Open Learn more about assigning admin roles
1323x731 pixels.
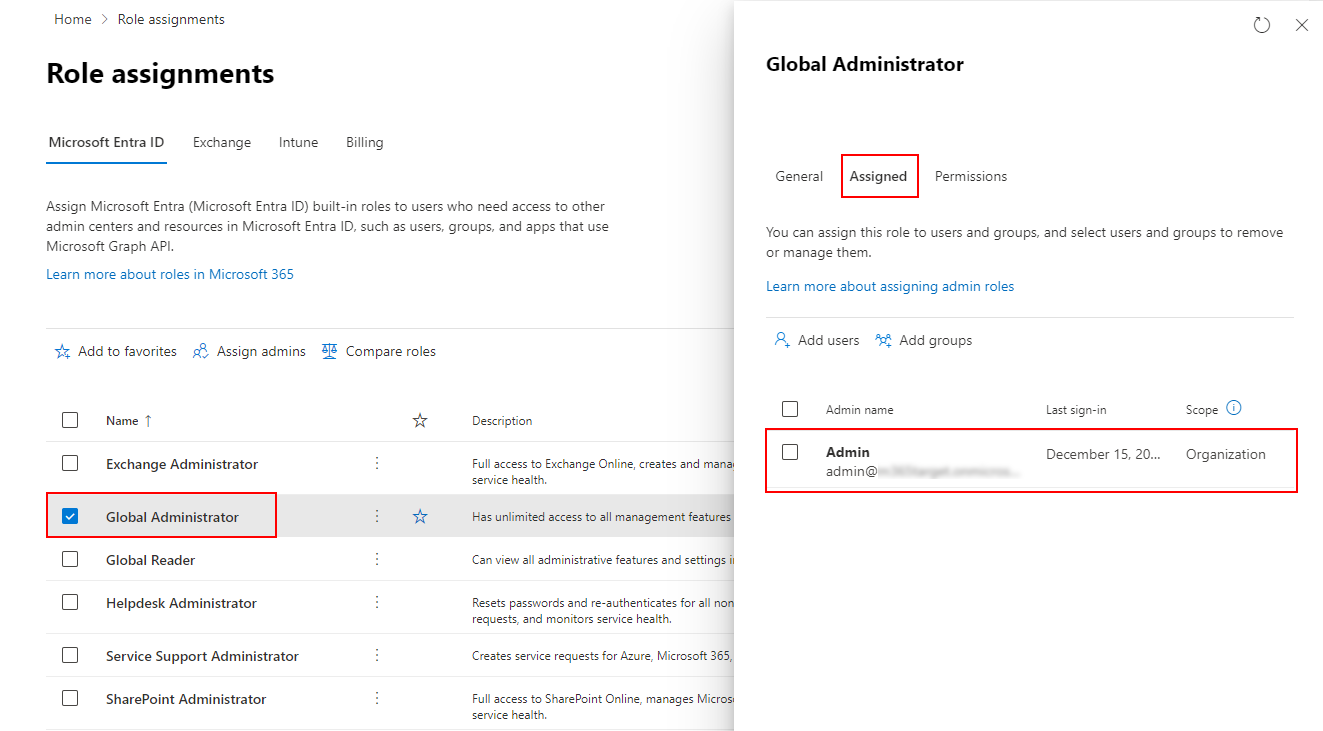889,286
